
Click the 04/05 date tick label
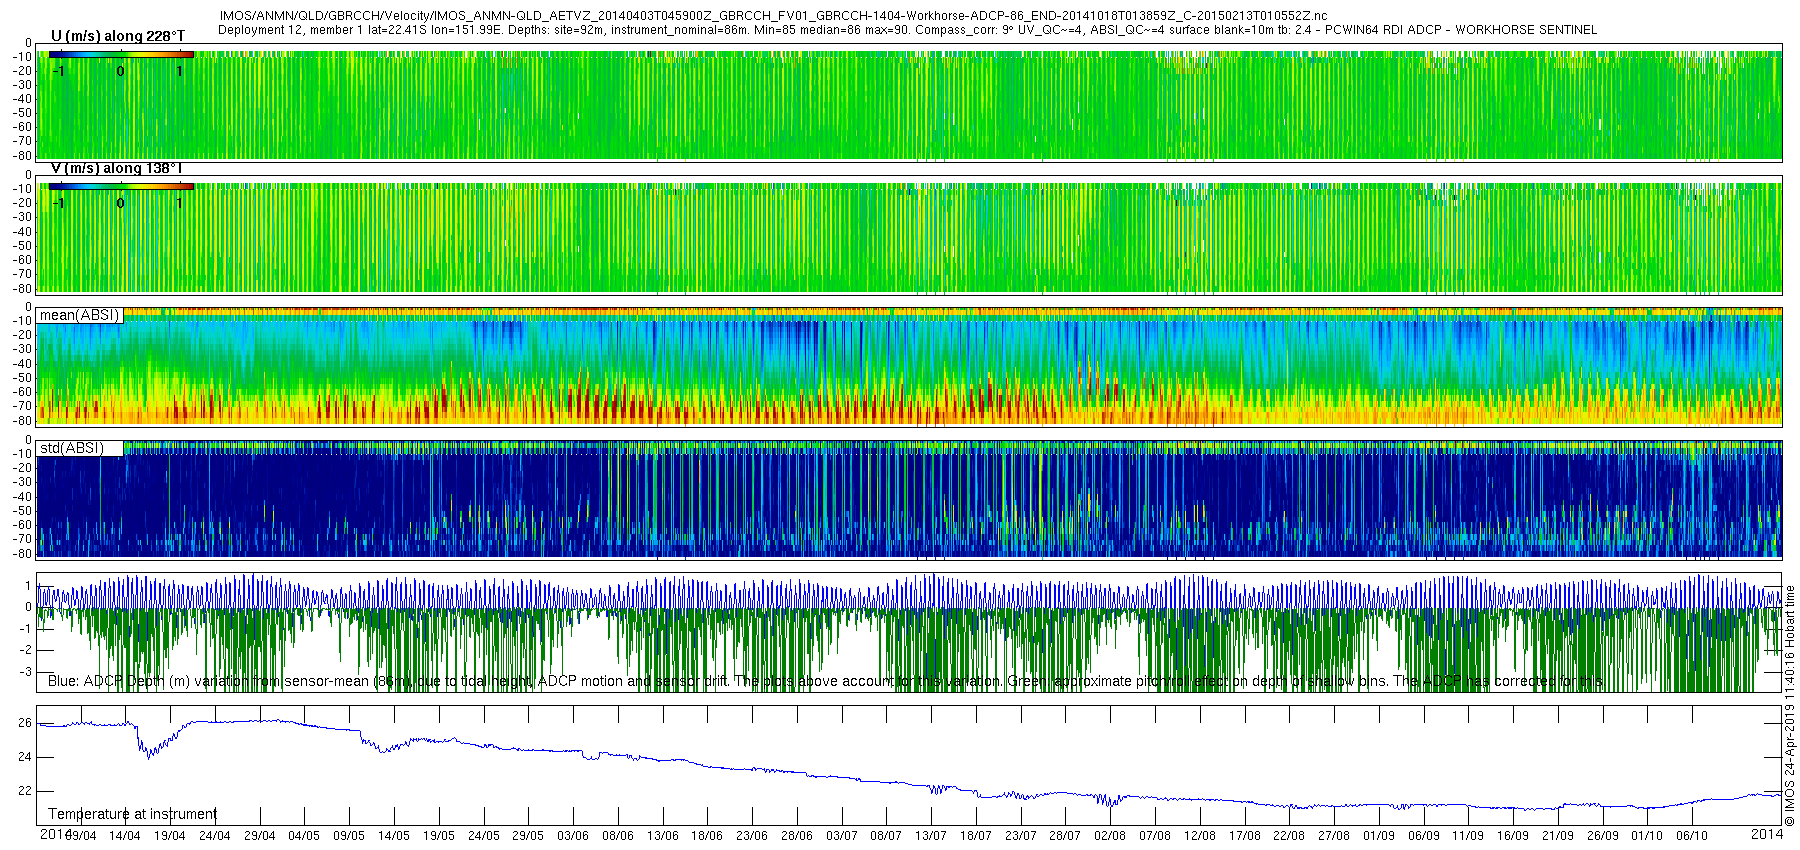point(304,836)
